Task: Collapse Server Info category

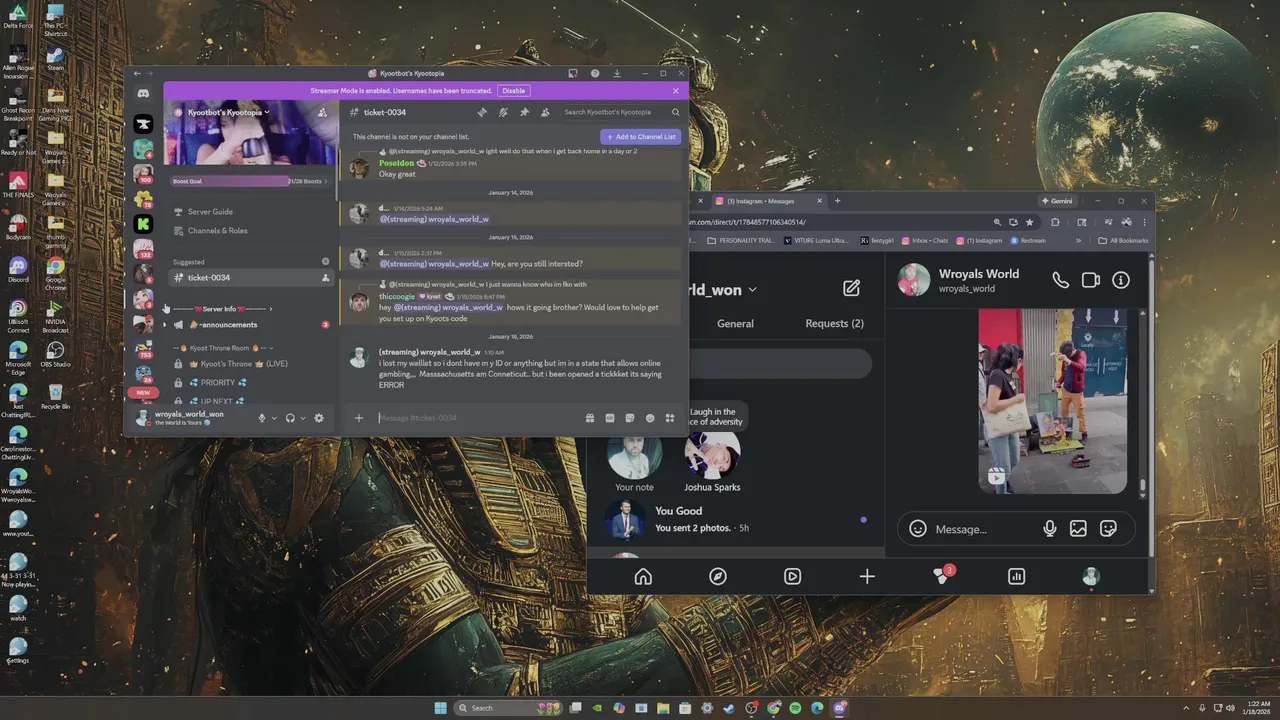Action: [x=222, y=309]
